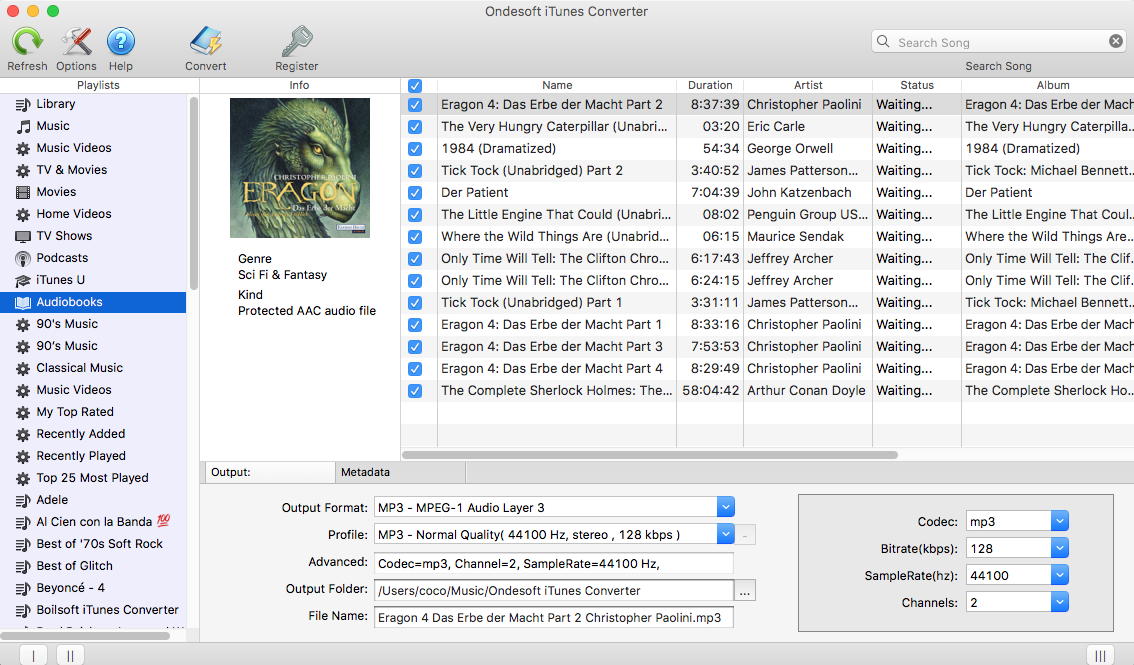The image size is (1134, 665).
Task: Click the File Name input field
Action: pos(553,617)
